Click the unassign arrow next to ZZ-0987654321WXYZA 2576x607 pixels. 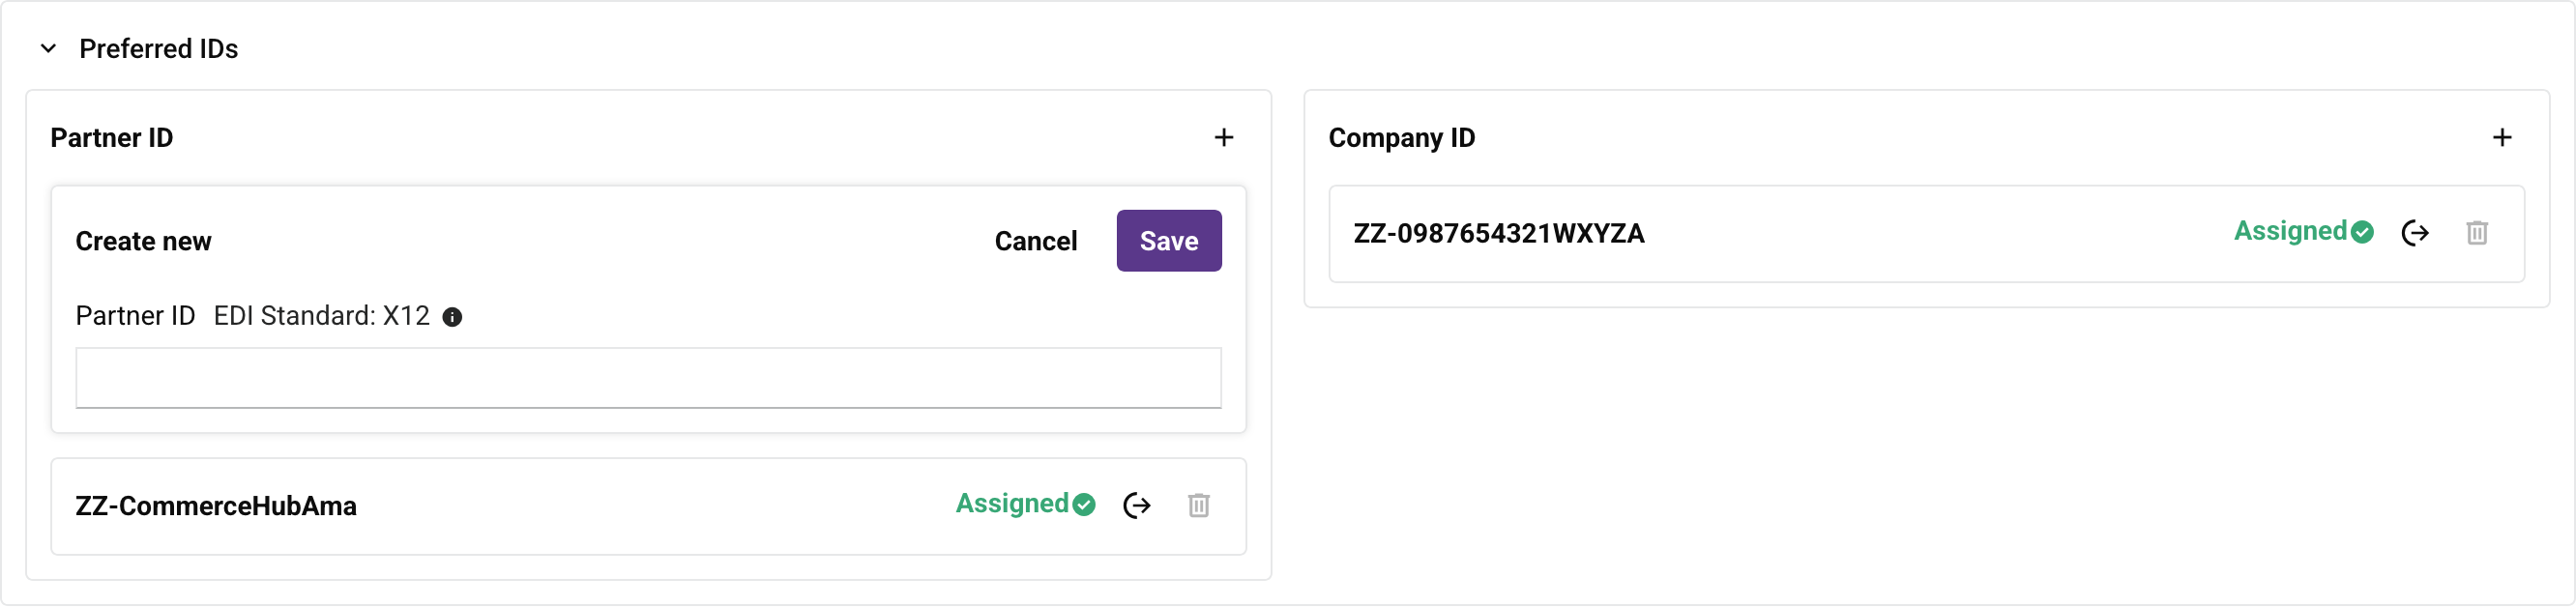[2417, 234]
